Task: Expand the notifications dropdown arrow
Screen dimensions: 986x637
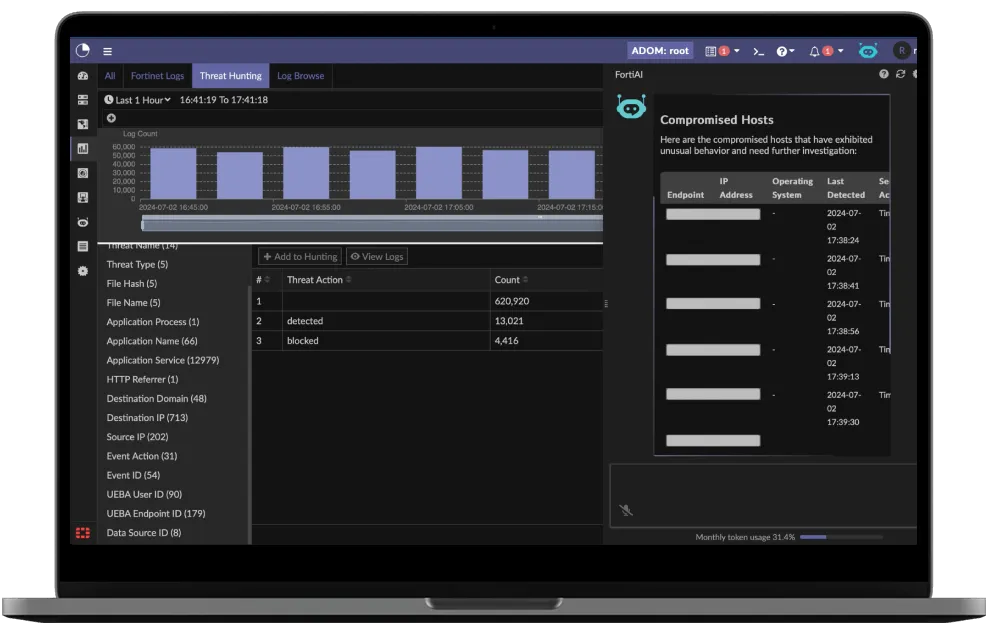Action: [841, 51]
